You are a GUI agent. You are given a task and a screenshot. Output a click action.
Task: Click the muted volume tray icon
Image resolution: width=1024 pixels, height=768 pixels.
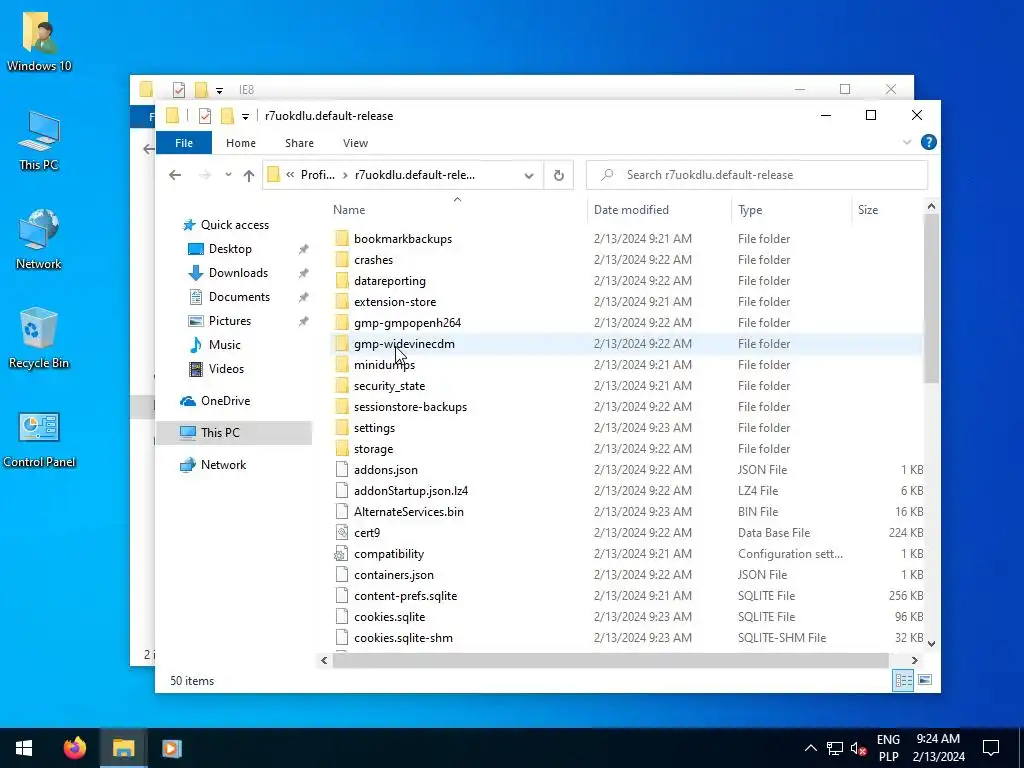(x=859, y=748)
